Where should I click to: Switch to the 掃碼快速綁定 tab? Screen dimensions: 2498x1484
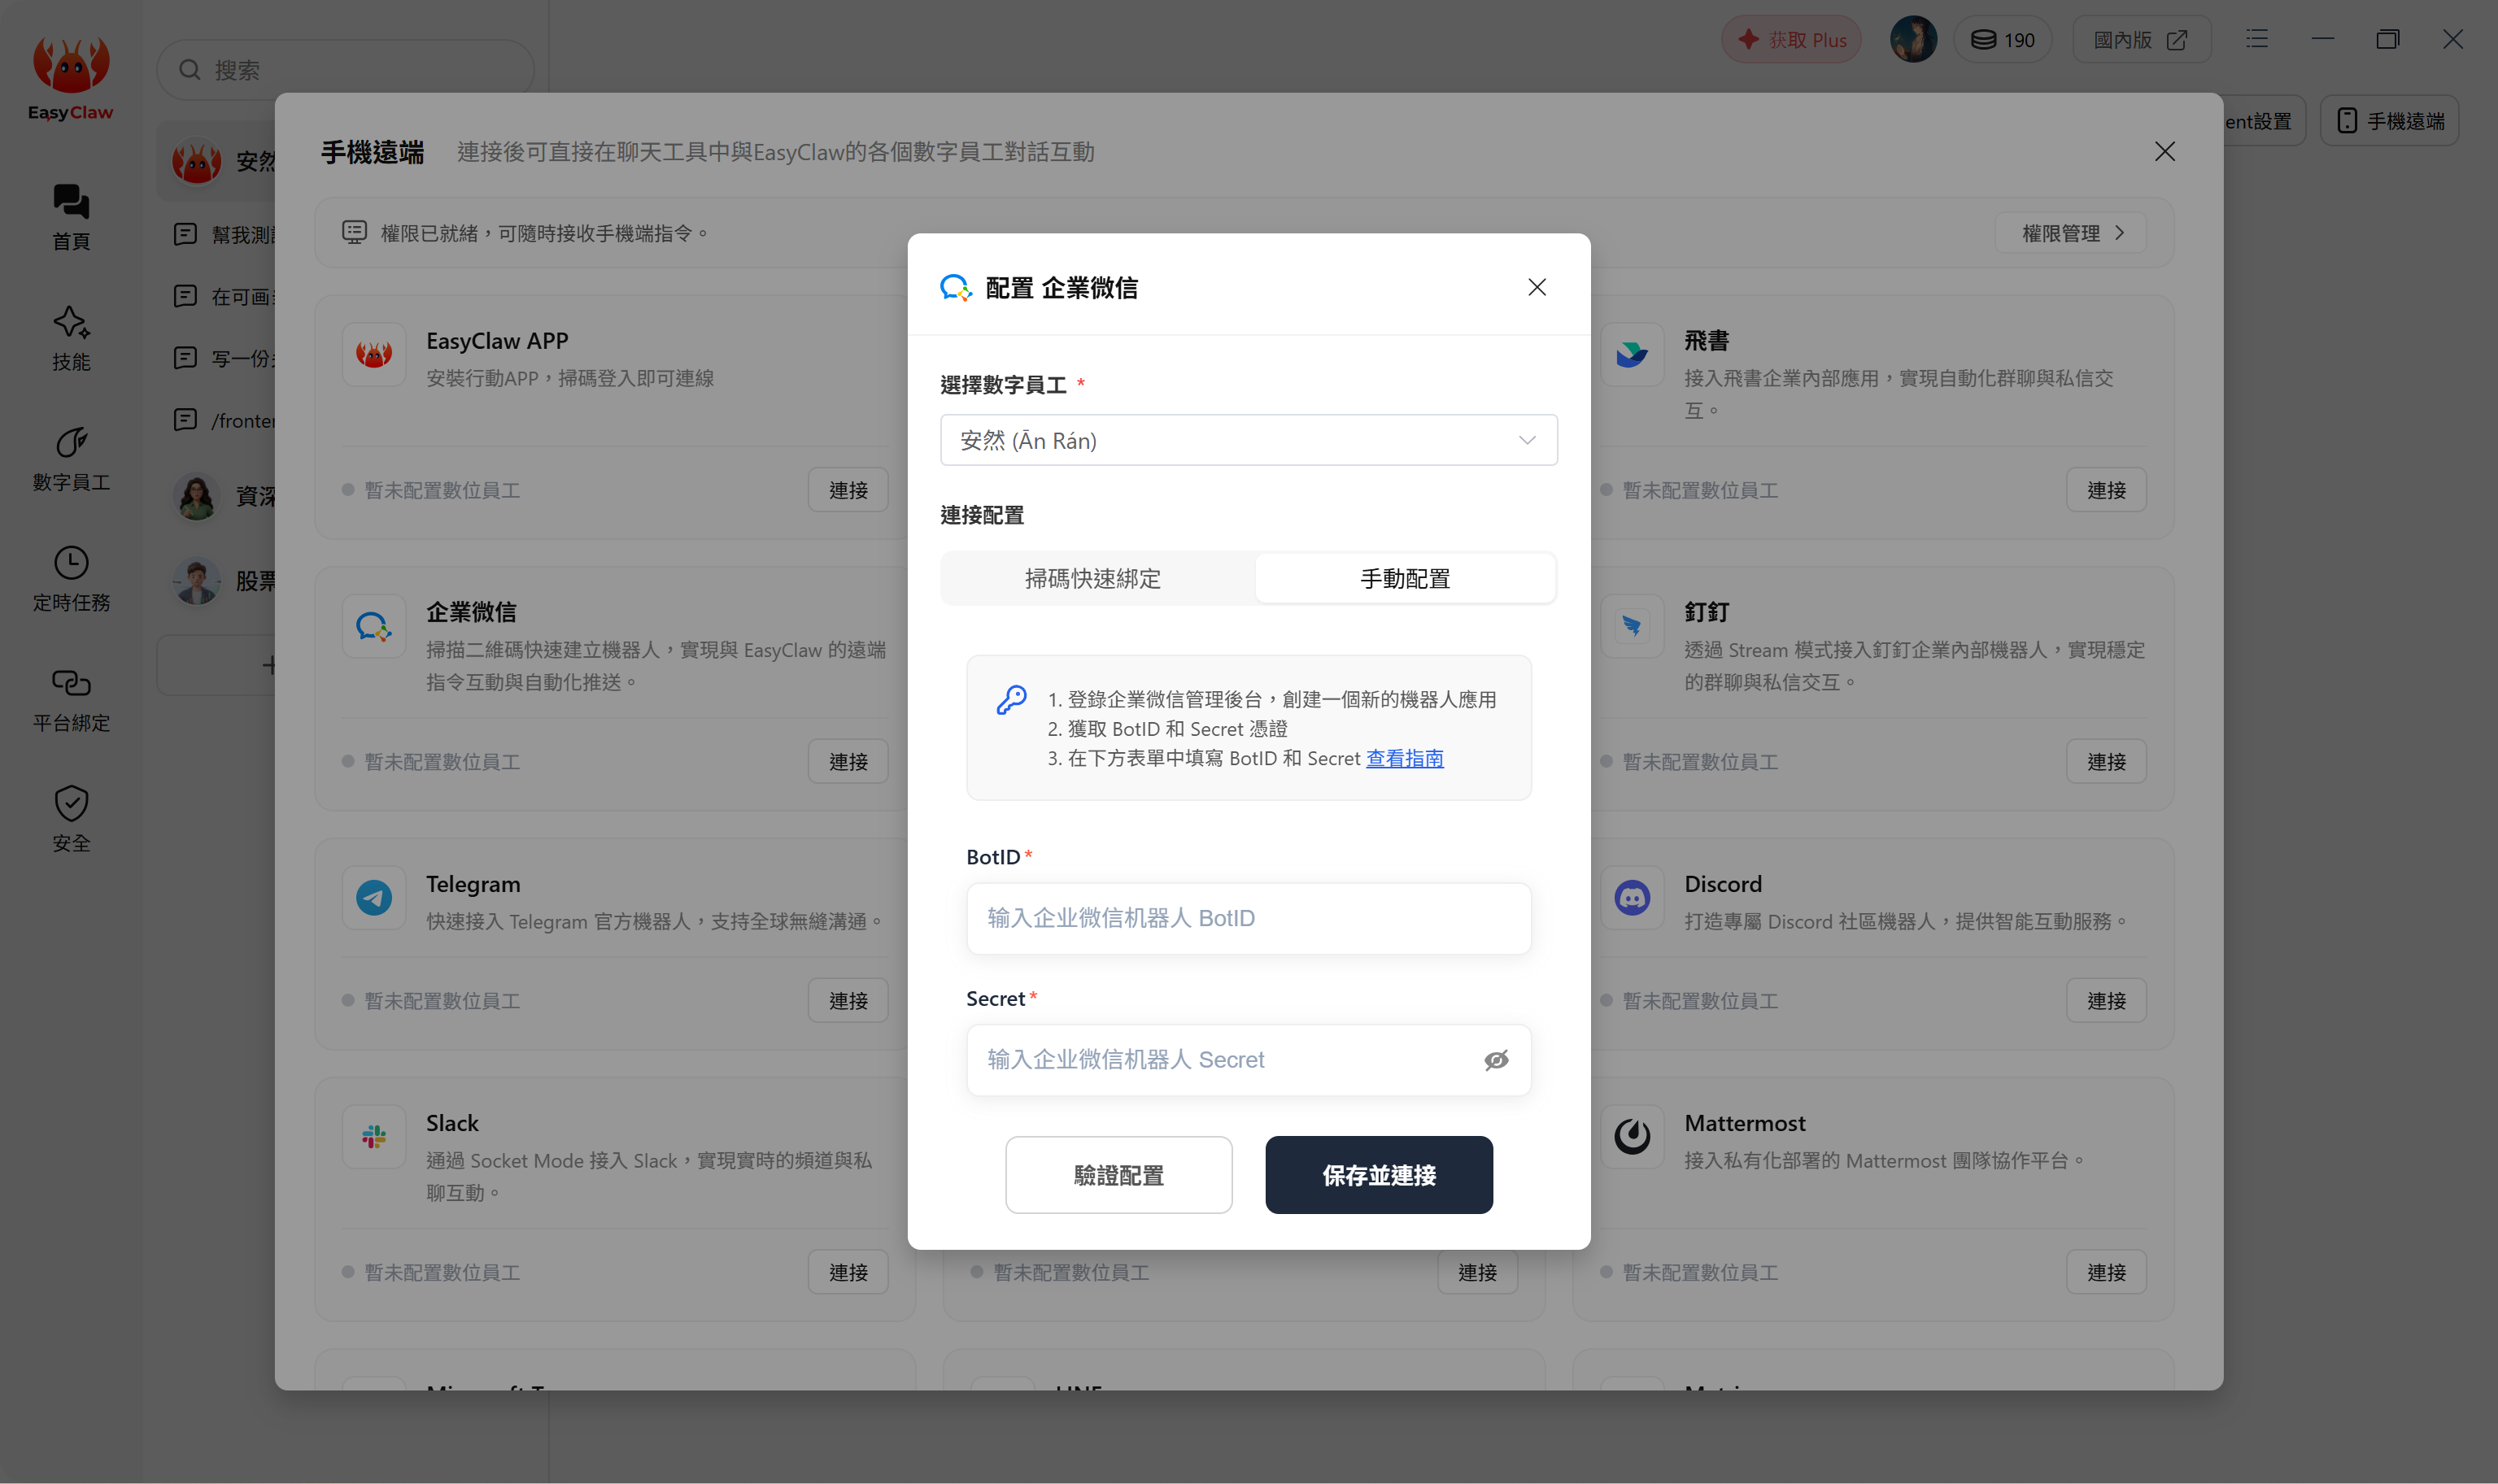pyautogui.click(x=1092, y=578)
